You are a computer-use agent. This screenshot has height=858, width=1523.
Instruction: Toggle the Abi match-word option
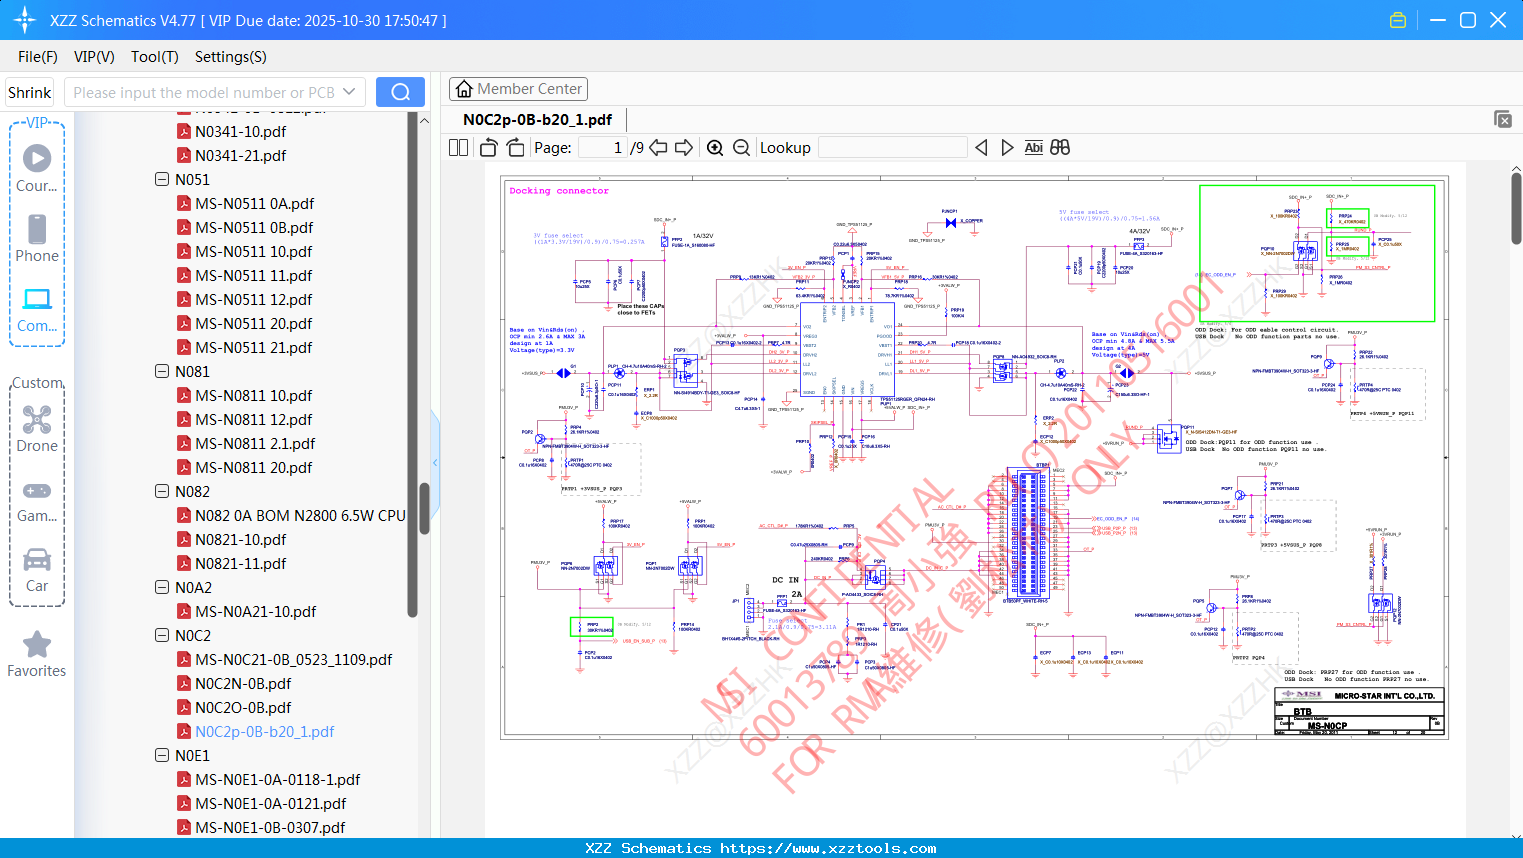pos(1033,147)
